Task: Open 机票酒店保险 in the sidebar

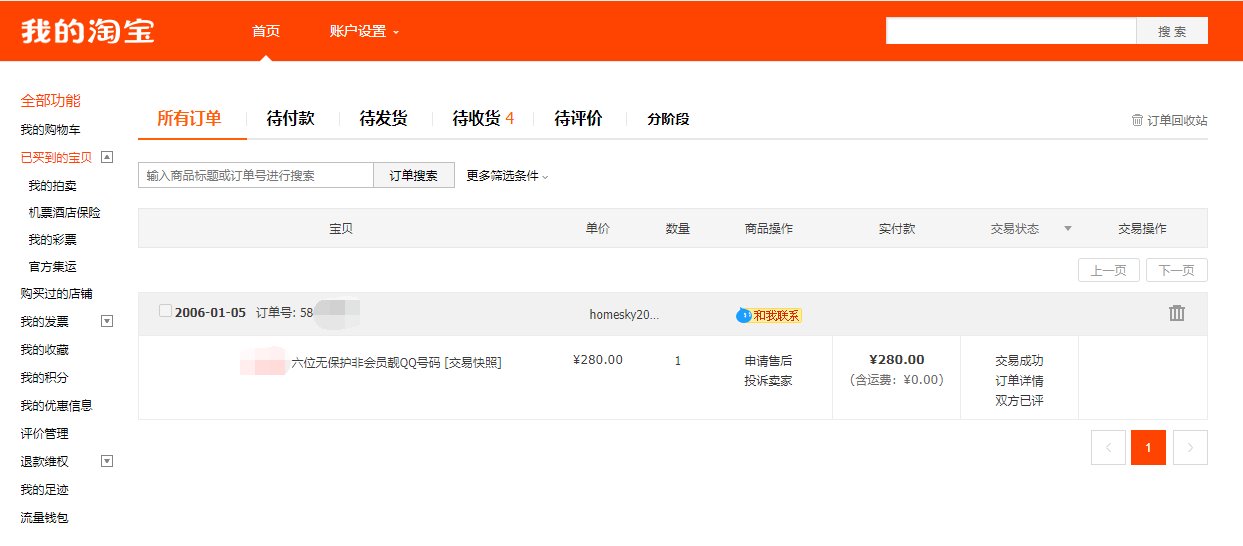Action: tap(64, 213)
